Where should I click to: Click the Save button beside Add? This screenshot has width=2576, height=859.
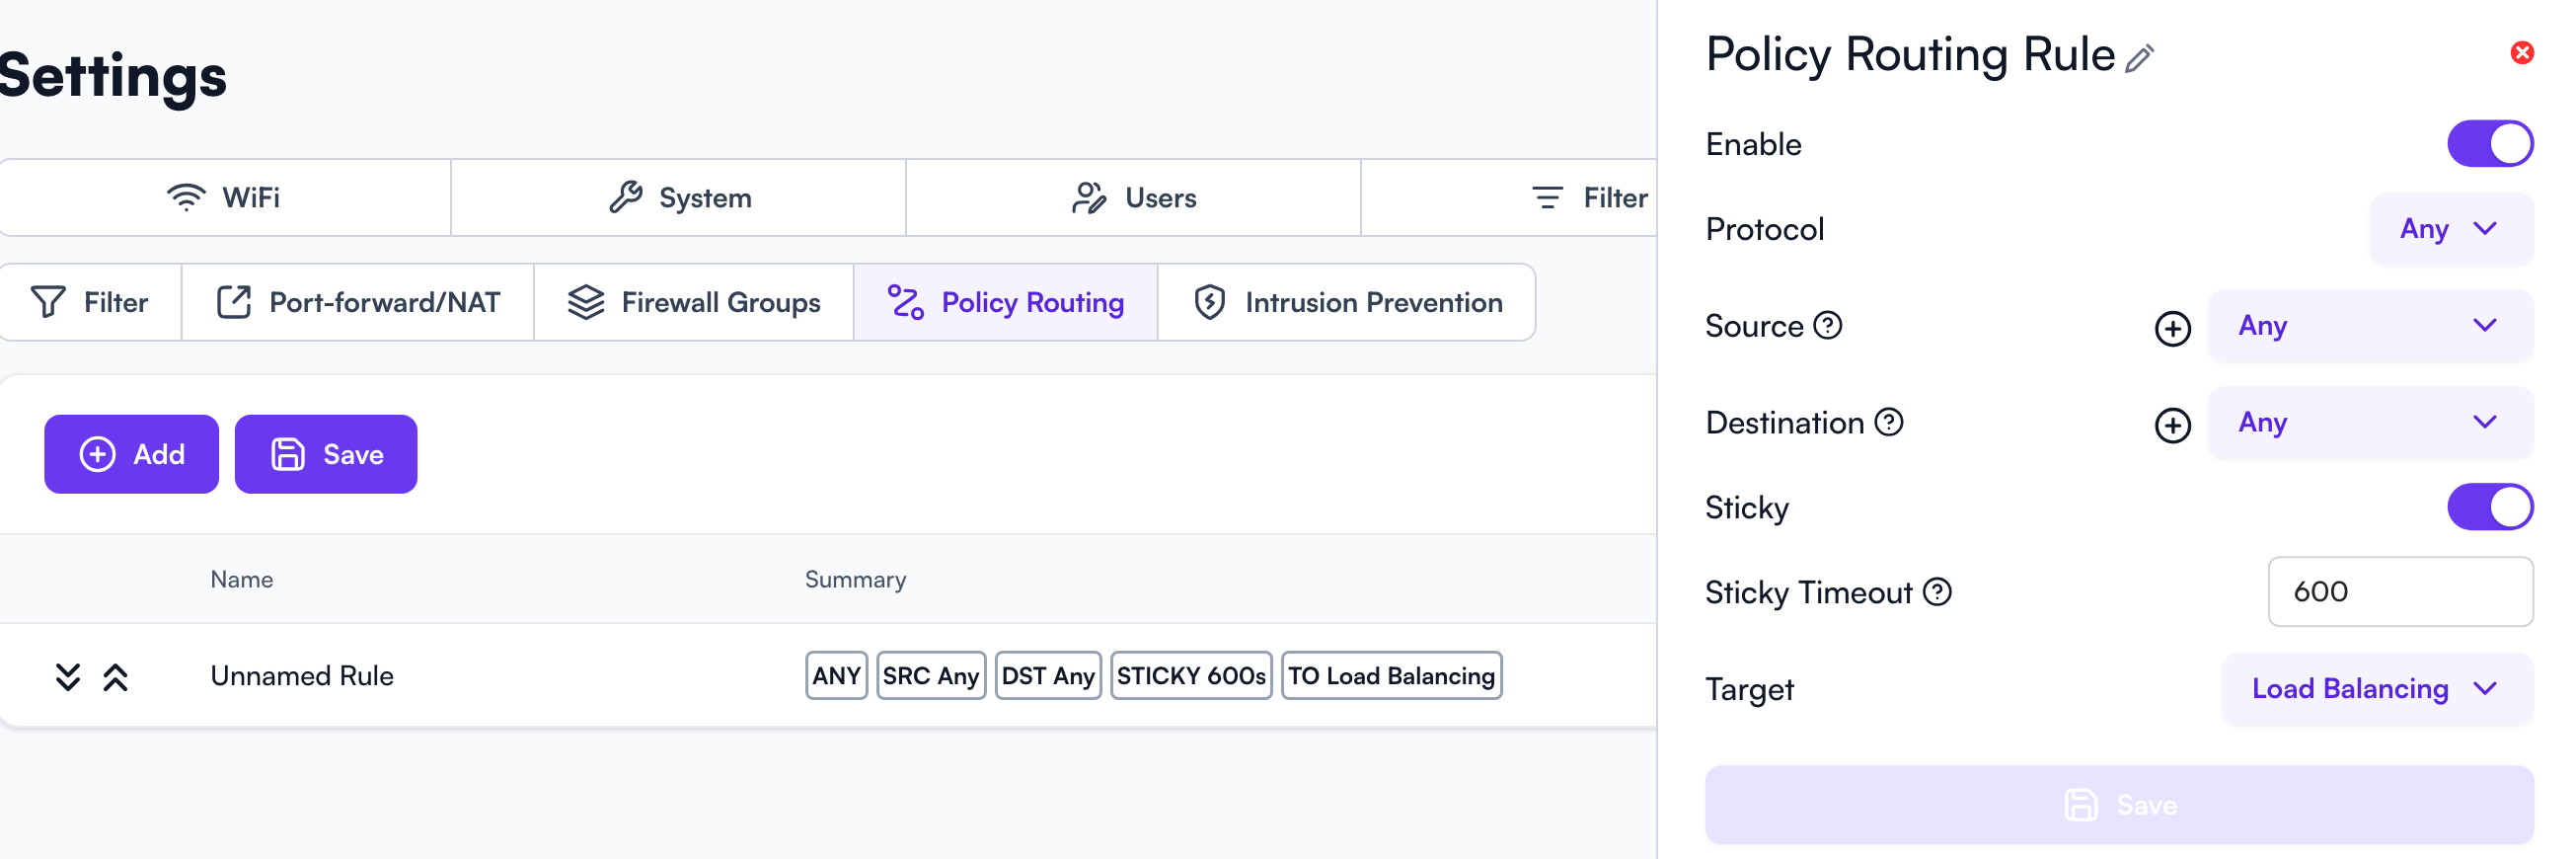pyautogui.click(x=326, y=454)
